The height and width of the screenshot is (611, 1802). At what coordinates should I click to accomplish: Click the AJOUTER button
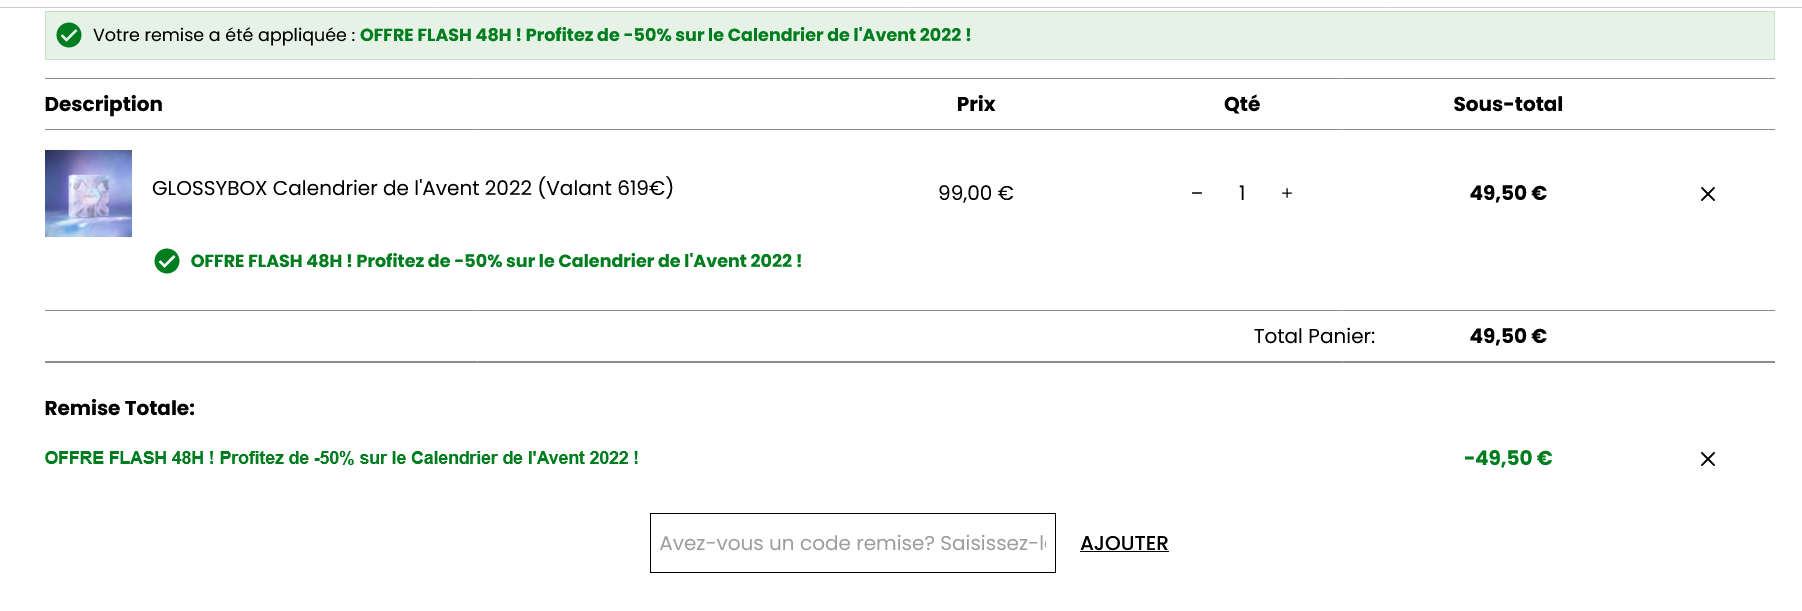(1124, 543)
